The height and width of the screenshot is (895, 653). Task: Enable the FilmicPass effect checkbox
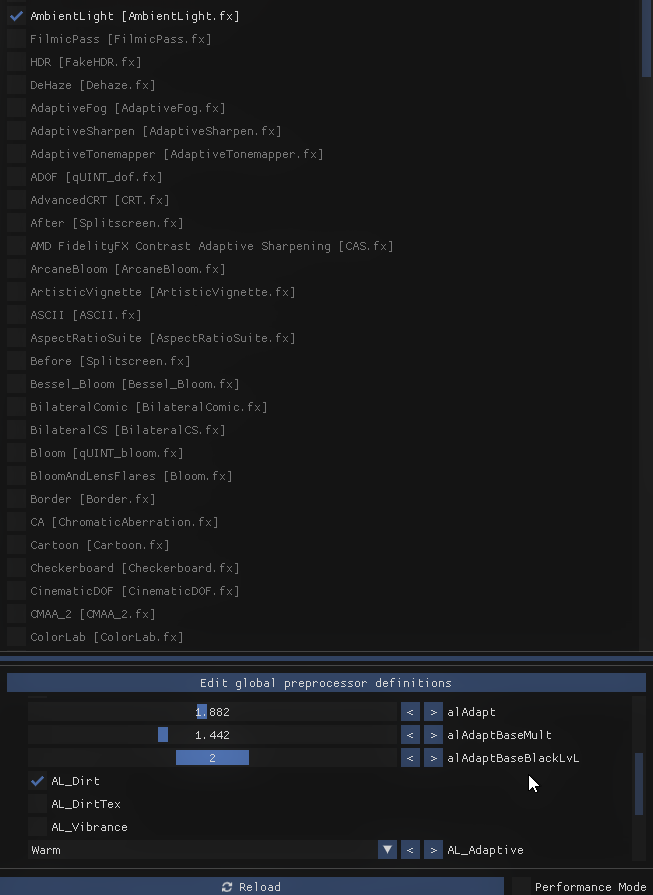coord(16,39)
